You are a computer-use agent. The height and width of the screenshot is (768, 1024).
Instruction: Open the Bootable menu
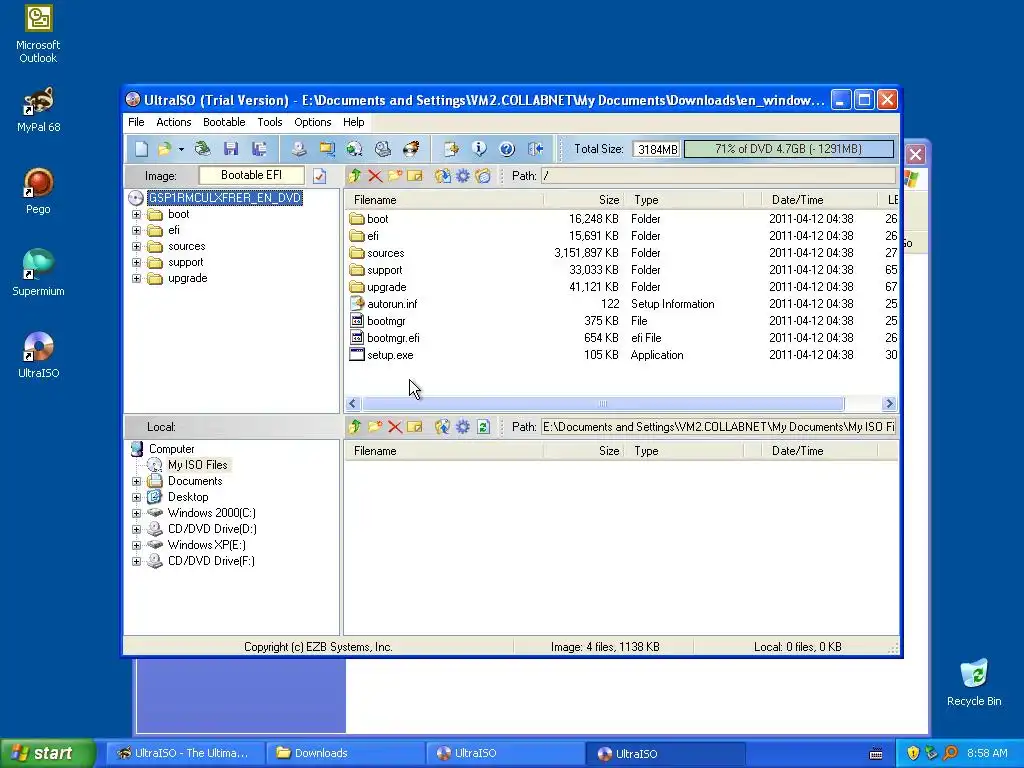click(224, 122)
